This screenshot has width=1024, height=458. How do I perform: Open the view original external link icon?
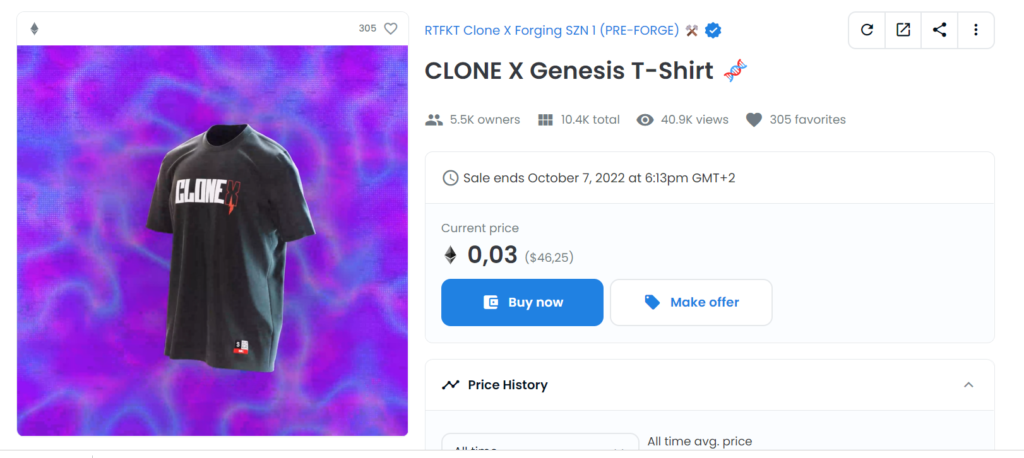point(903,30)
